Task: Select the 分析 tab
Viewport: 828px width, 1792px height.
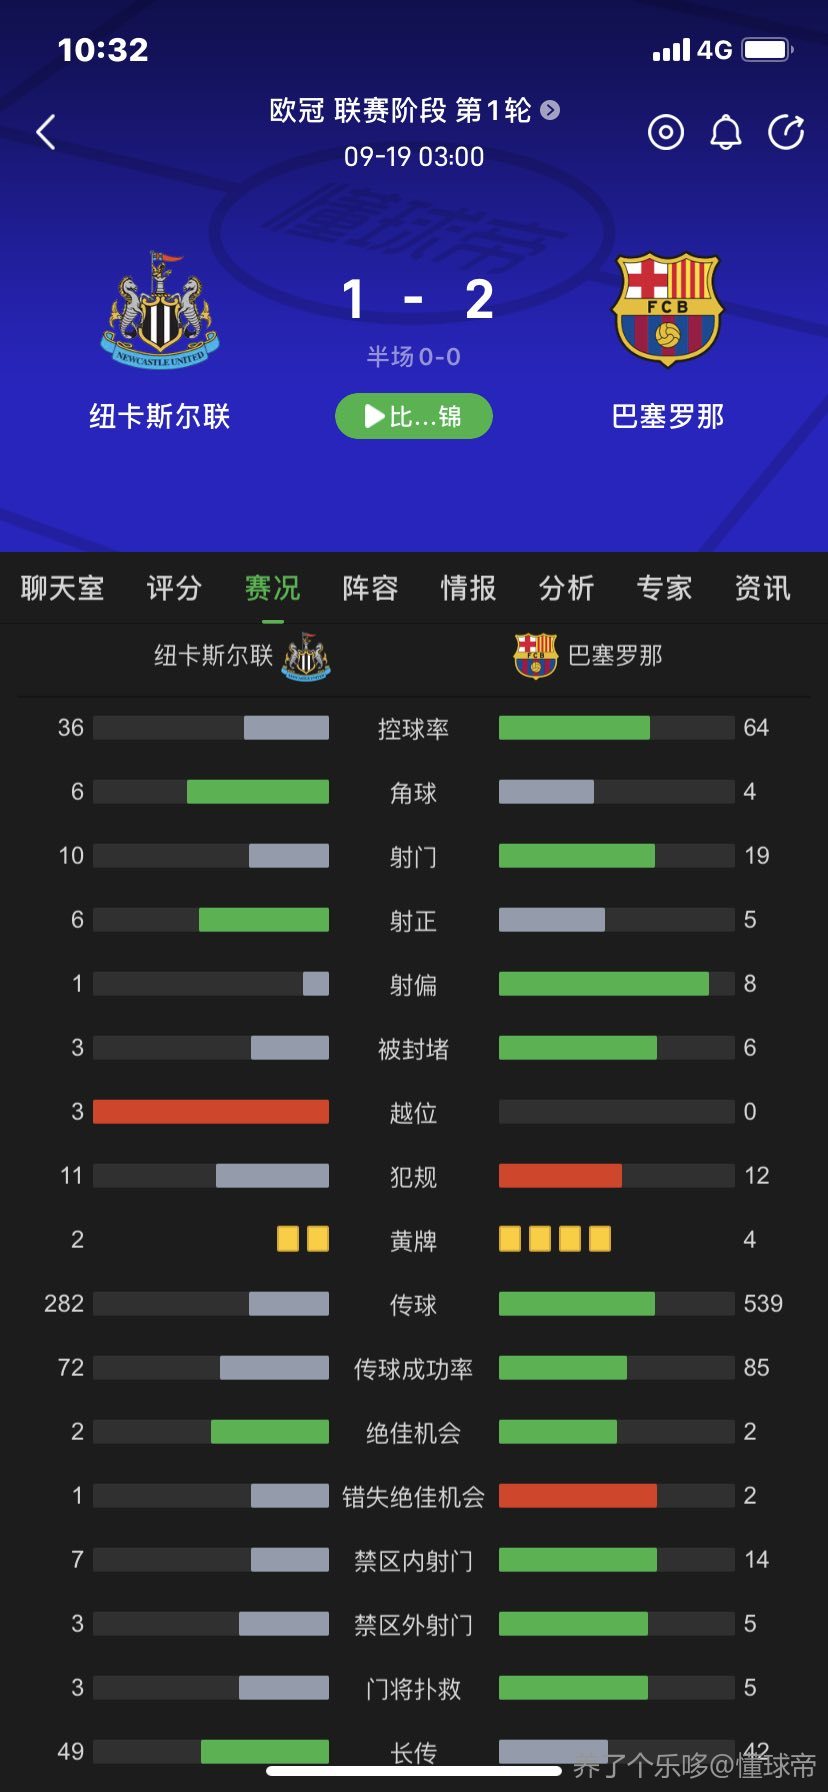Action: coord(566,588)
